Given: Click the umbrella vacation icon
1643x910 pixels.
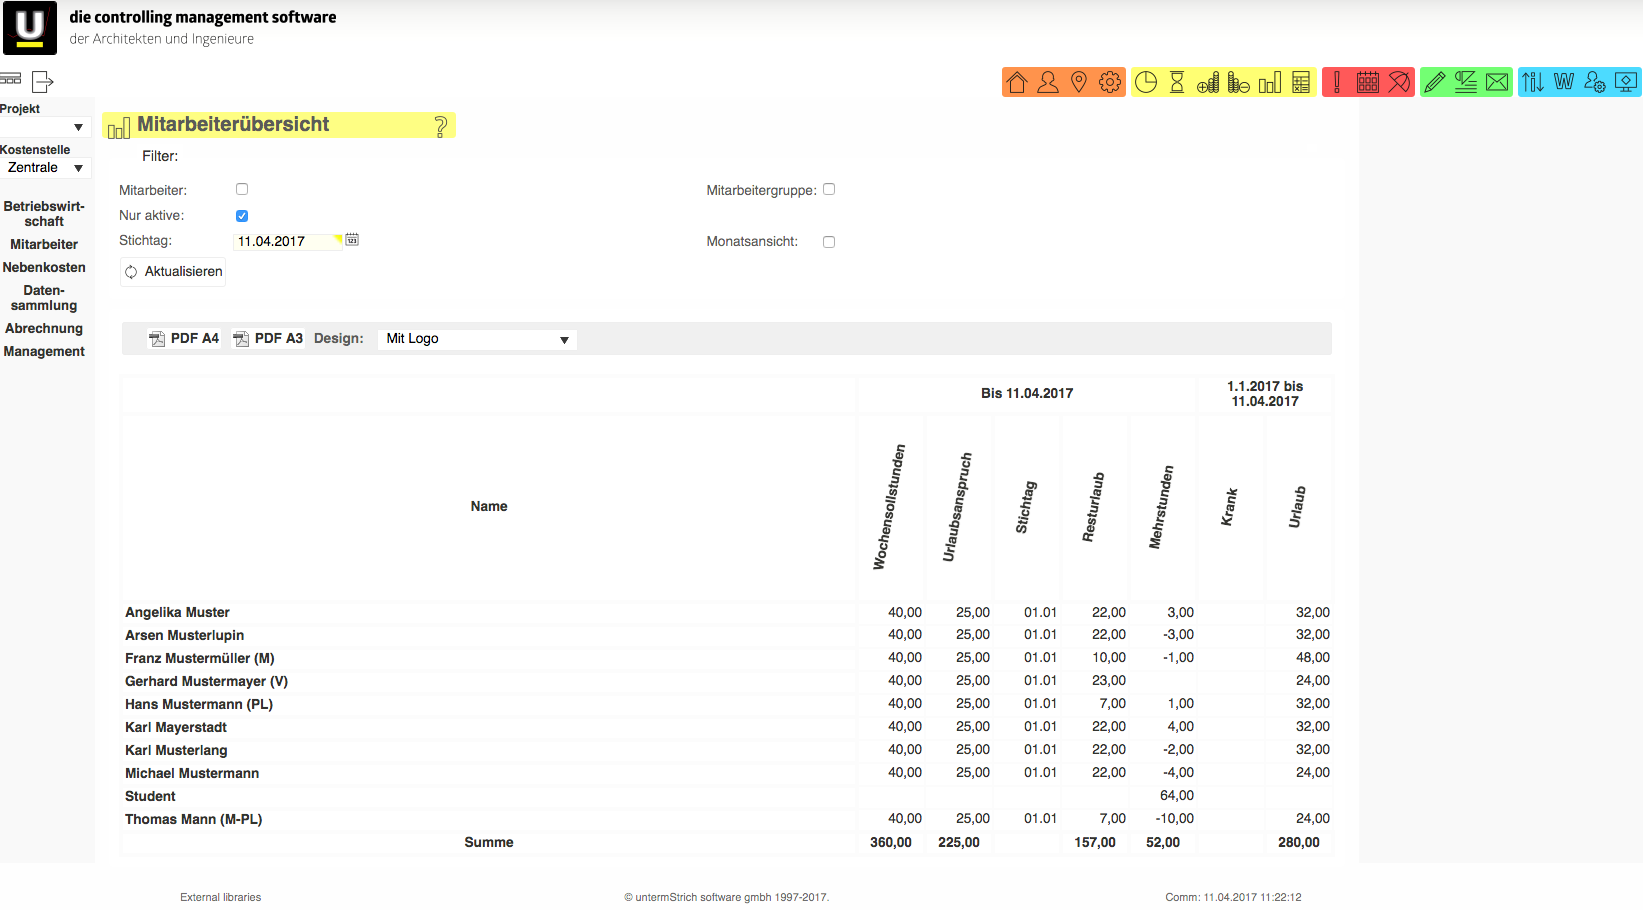Looking at the screenshot, I should (x=1399, y=82).
